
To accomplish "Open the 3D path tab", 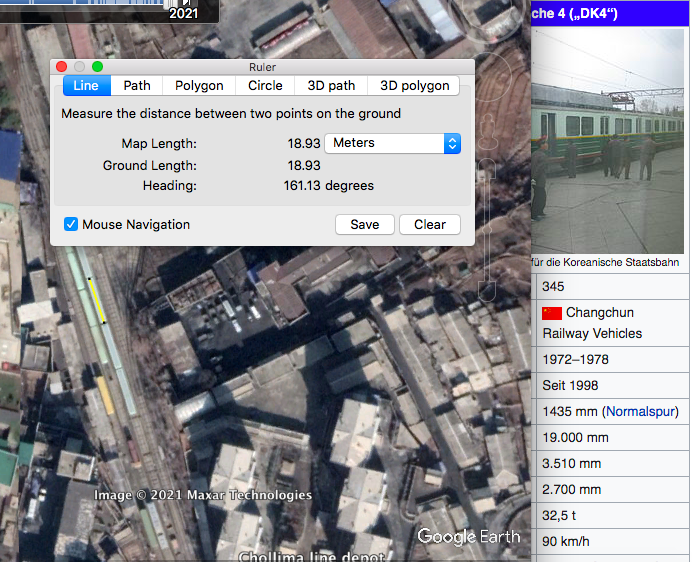I will pos(331,86).
